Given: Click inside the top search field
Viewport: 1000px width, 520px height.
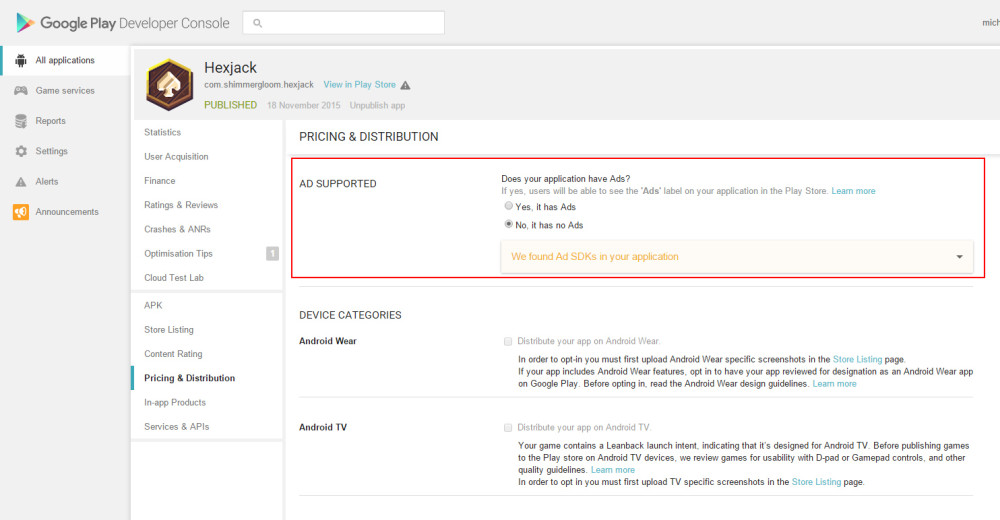Looking at the screenshot, I should tap(344, 23).
